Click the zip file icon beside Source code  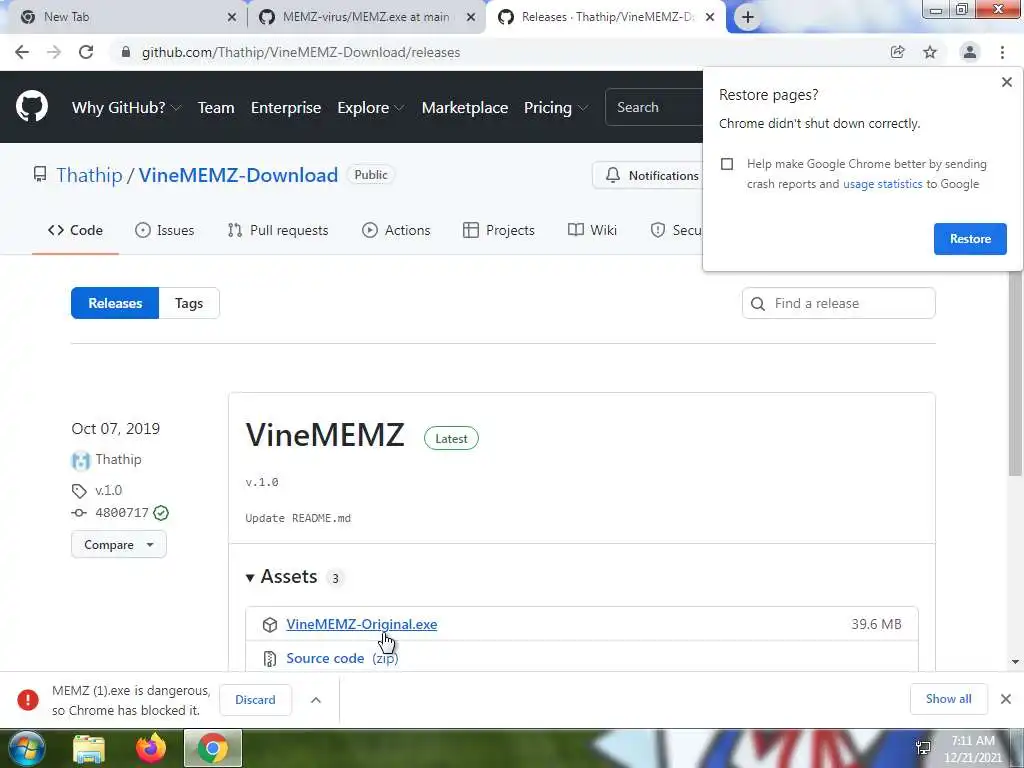270,658
